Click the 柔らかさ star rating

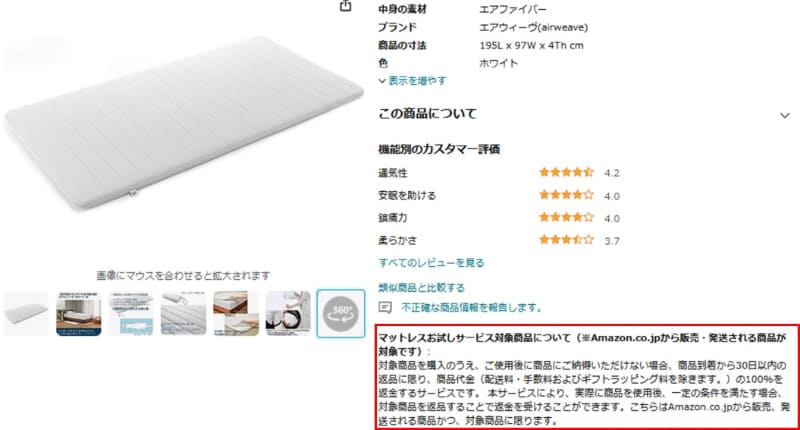click(x=566, y=240)
